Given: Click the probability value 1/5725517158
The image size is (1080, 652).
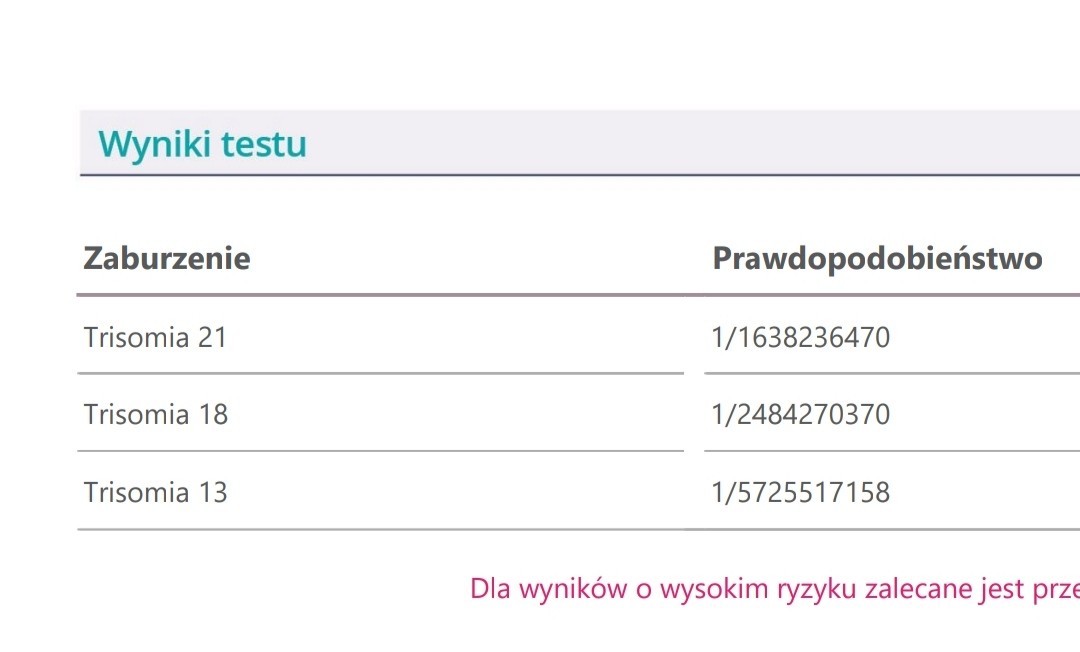Looking at the screenshot, I should [800, 493].
